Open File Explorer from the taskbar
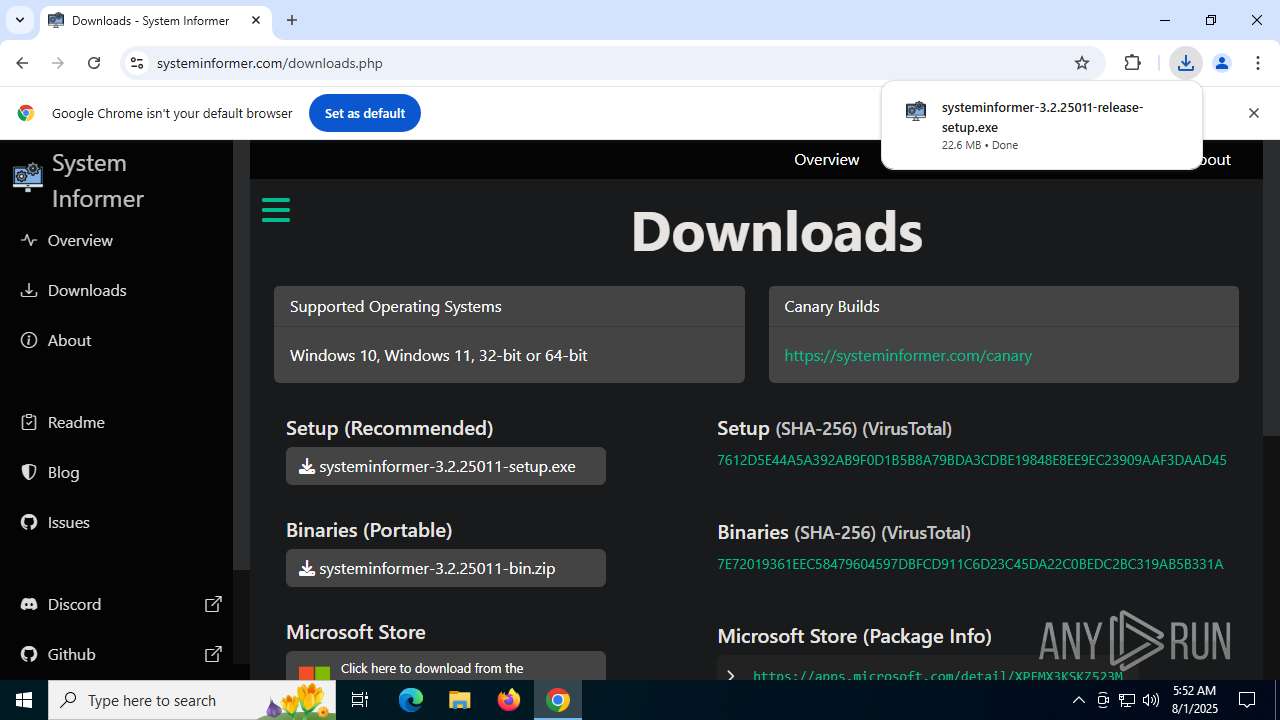Viewport: 1280px width, 720px height. point(459,700)
